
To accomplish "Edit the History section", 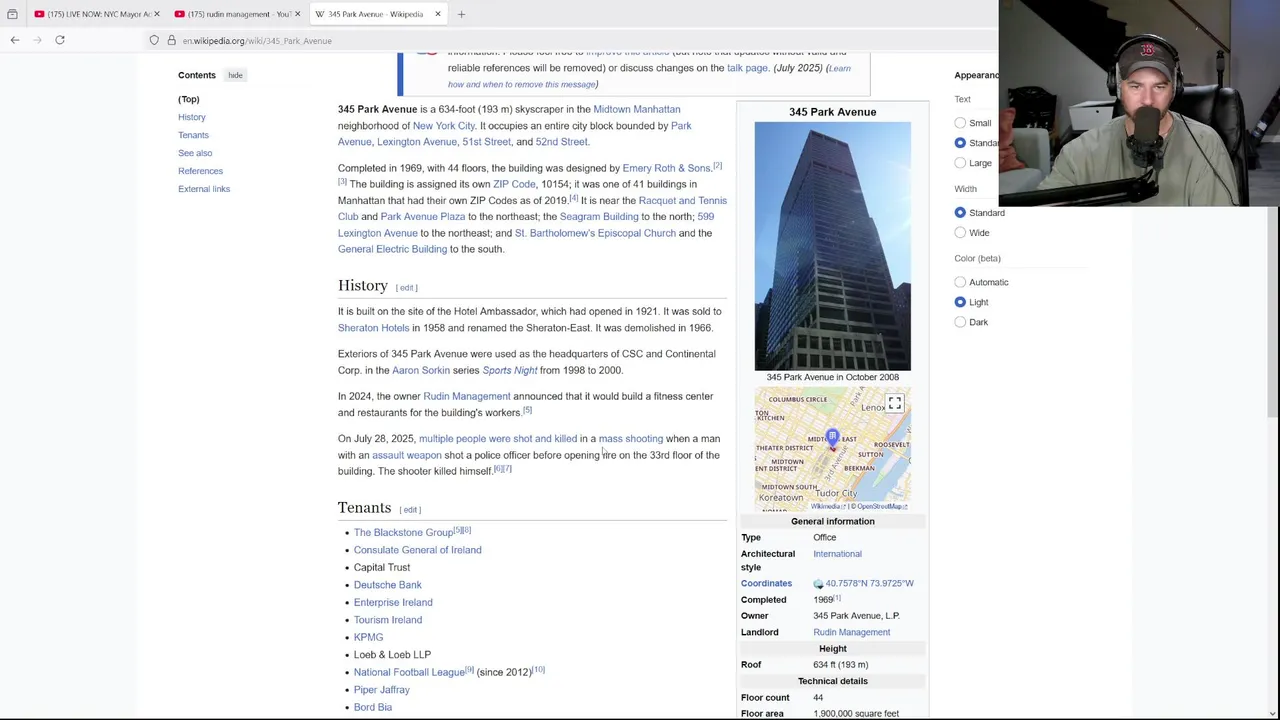I will click(406, 288).
